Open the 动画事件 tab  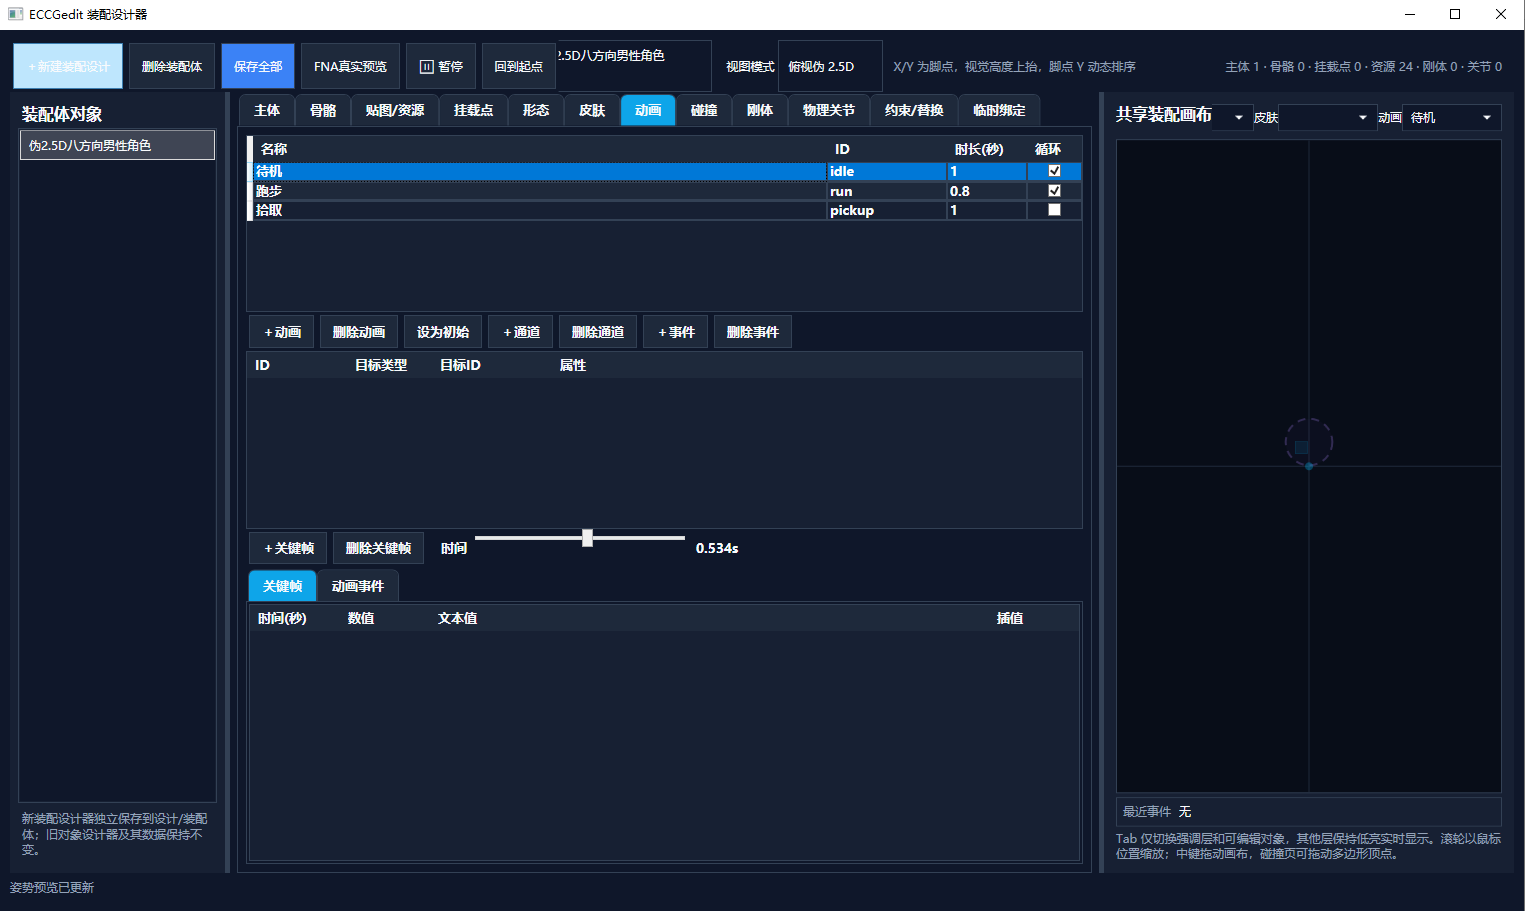click(x=358, y=586)
